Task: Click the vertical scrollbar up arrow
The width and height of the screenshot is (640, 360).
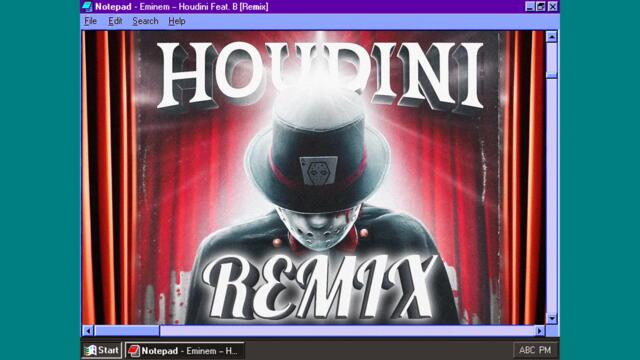Action: 551,37
